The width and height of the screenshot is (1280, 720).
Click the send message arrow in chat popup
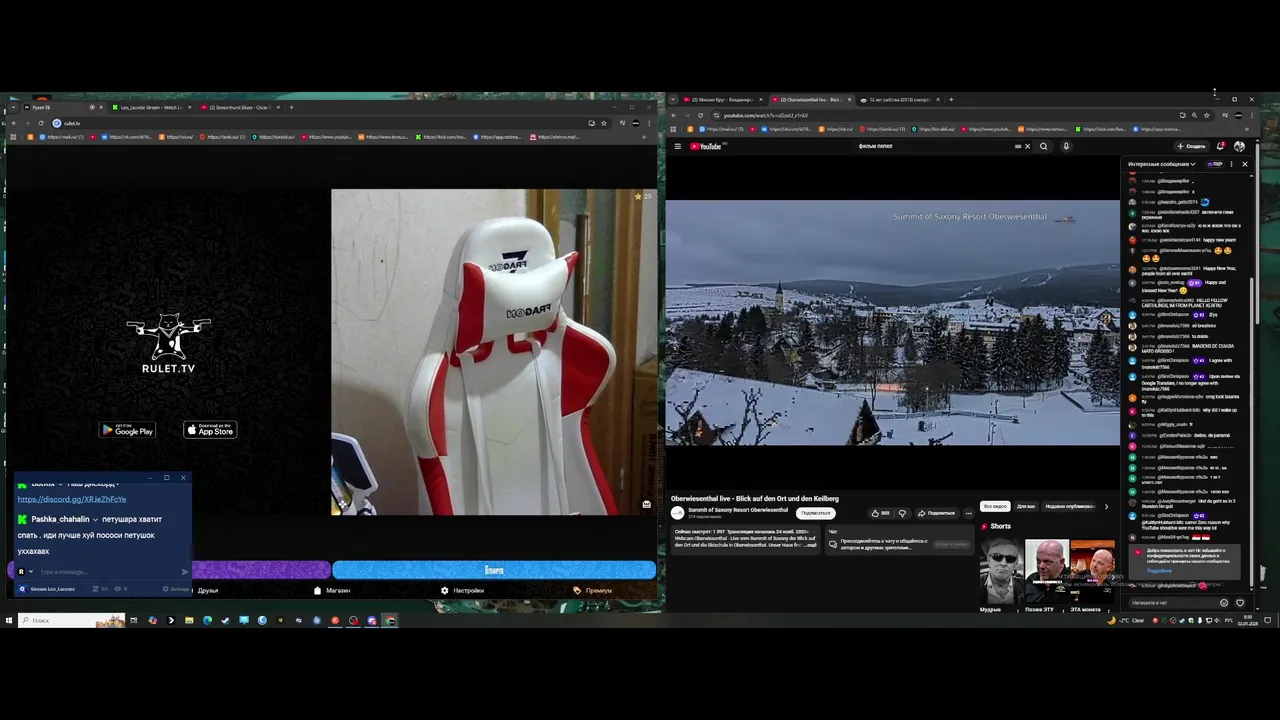[x=184, y=572]
